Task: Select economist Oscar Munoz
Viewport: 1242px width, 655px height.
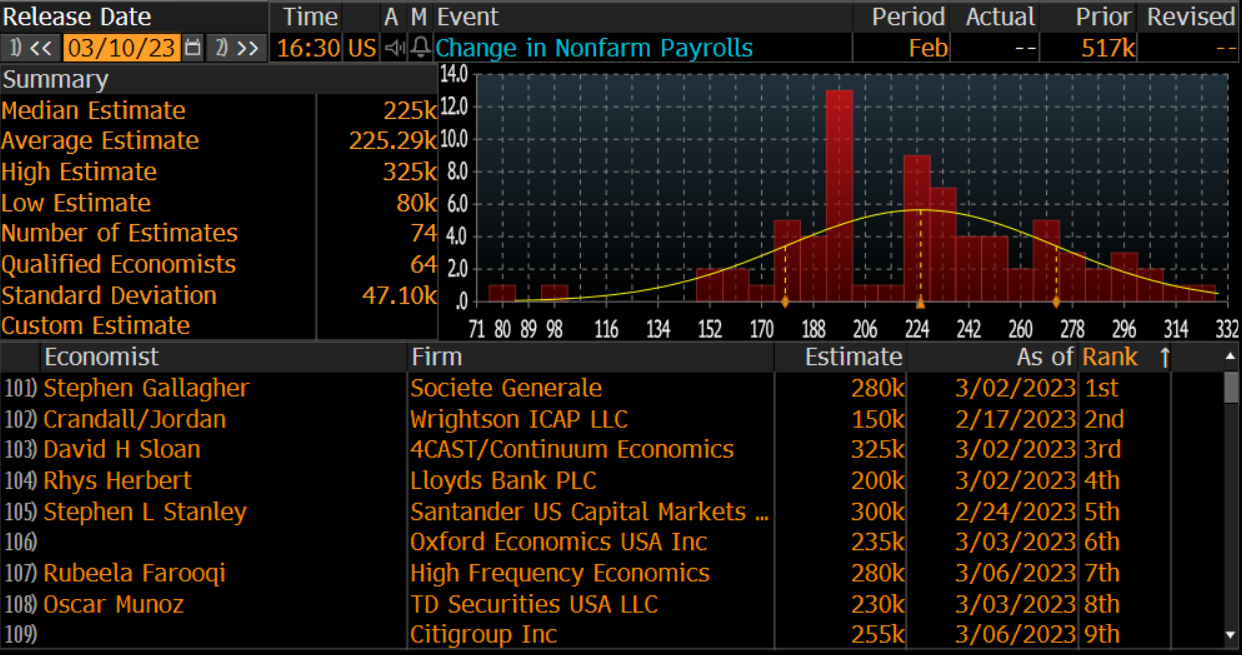Action: (x=114, y=604)
